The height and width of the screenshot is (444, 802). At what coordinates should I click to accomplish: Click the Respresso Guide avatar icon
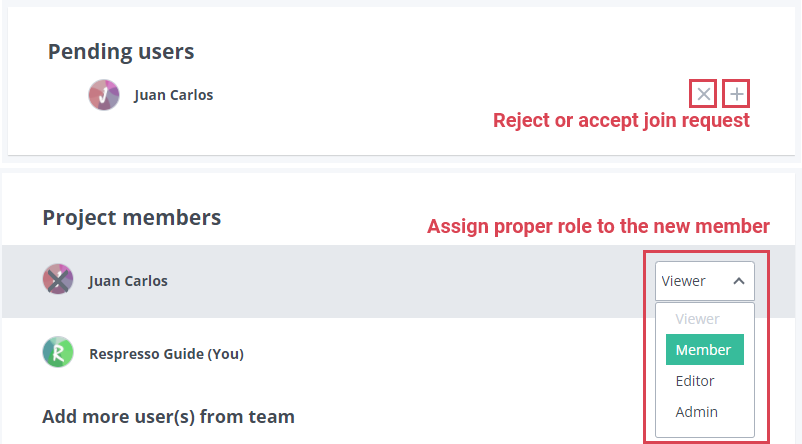point(58,352)
